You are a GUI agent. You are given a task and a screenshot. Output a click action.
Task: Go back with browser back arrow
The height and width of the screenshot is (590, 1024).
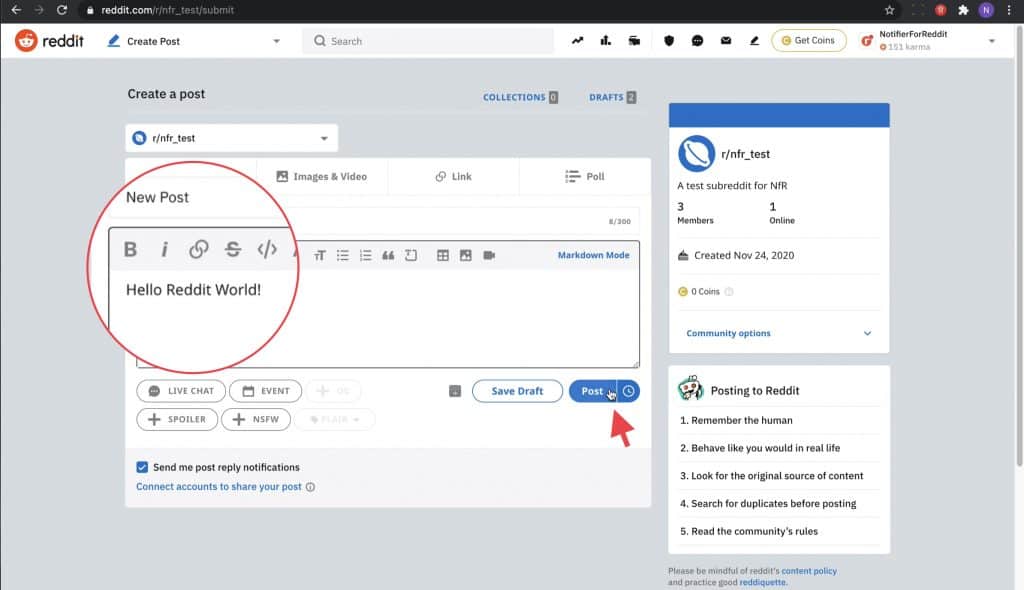(x=16, y=10)
